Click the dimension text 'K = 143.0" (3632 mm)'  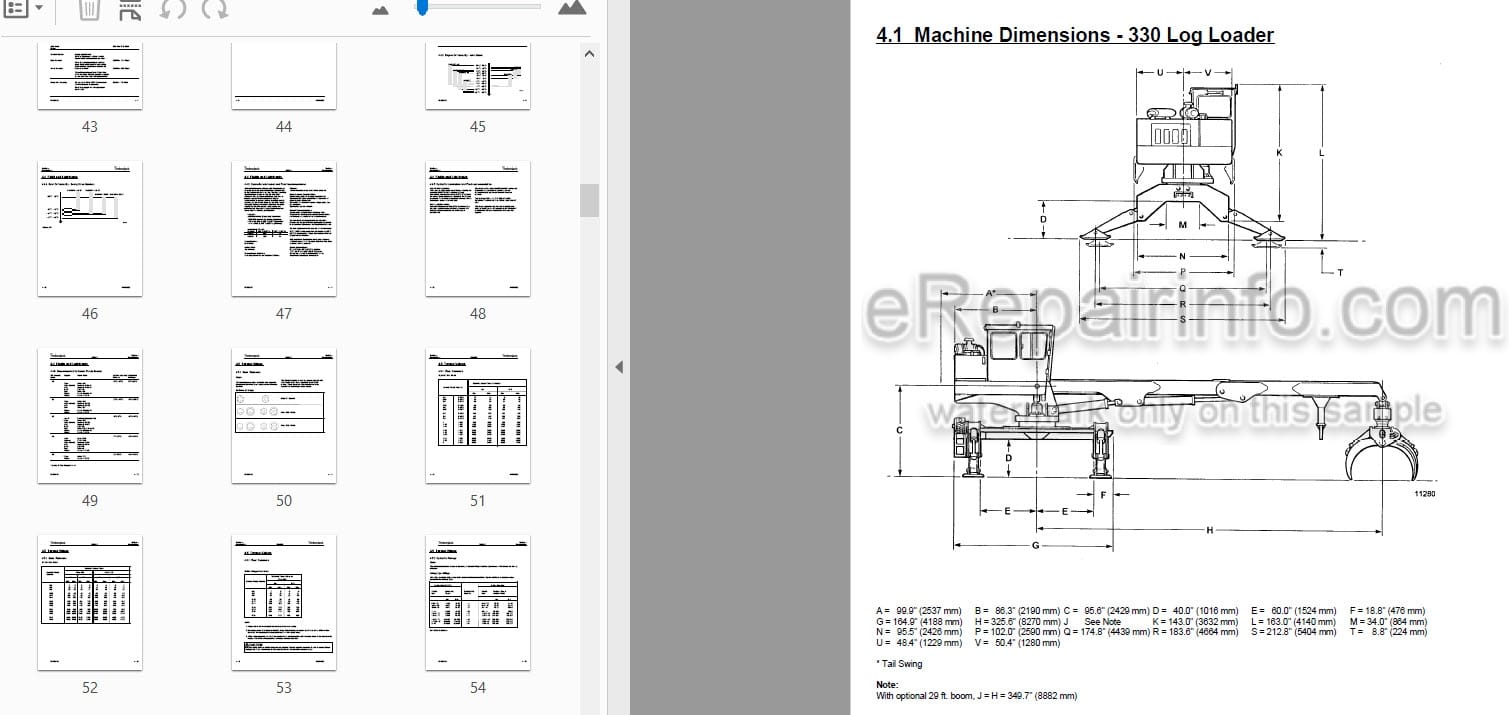click(1195, 621)
